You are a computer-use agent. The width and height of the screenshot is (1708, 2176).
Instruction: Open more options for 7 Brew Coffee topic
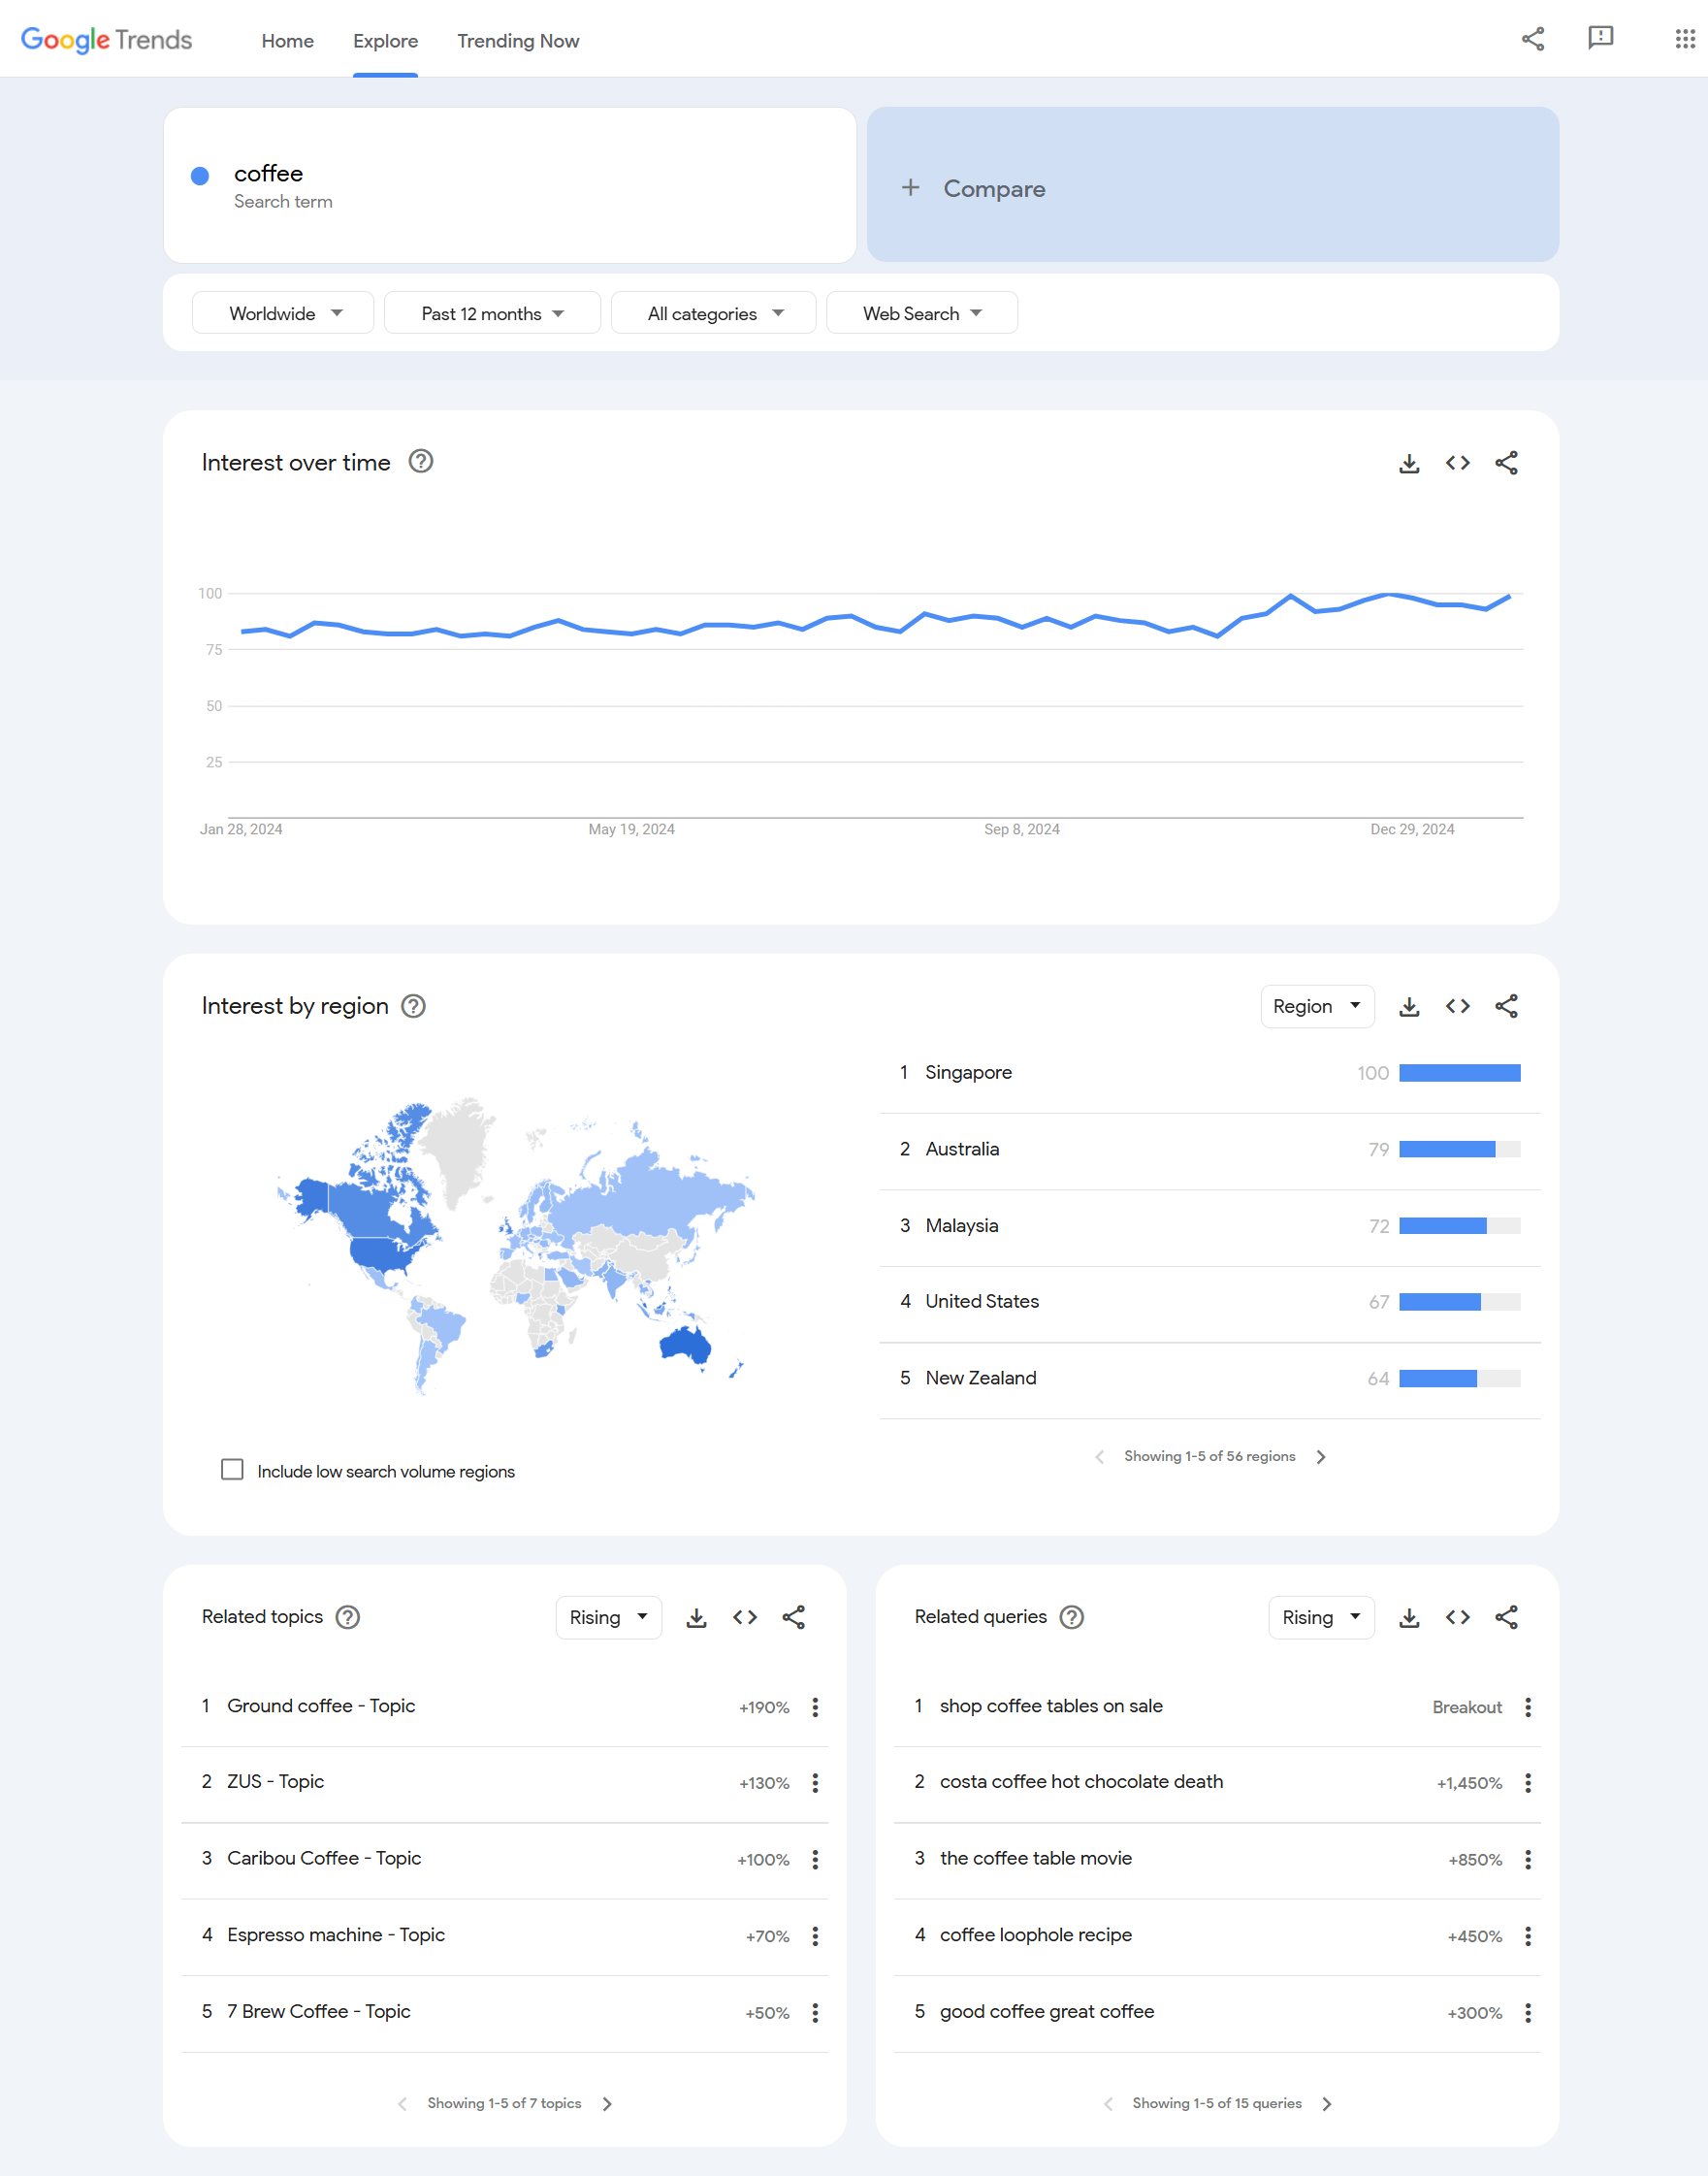coord(815,2013)
